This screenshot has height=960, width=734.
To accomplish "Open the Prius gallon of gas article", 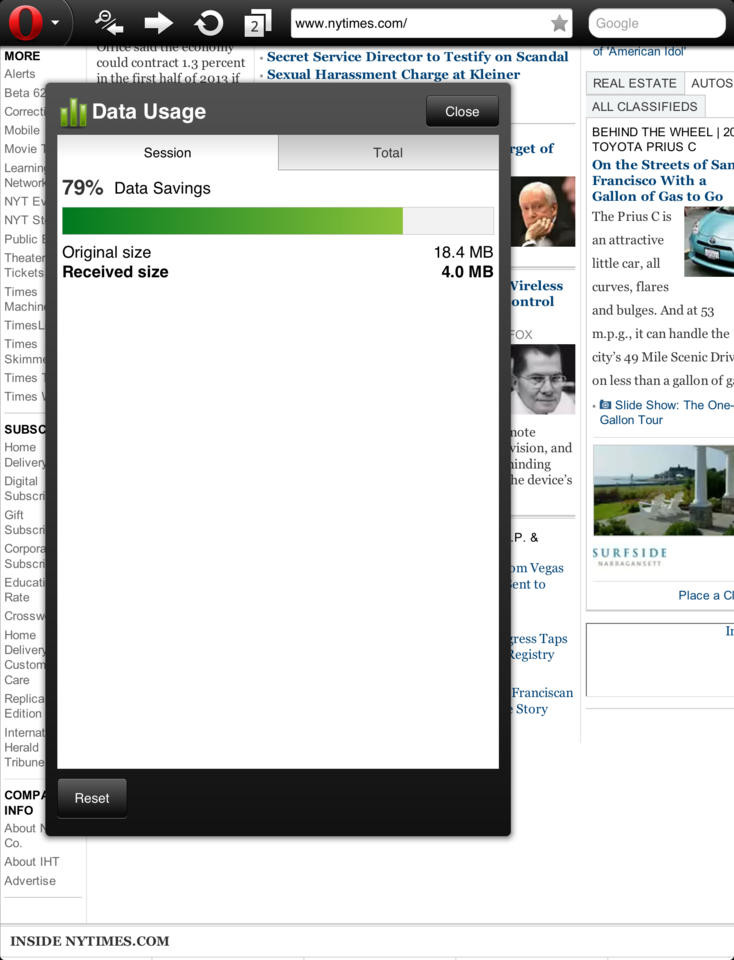I will click(661, 180).
